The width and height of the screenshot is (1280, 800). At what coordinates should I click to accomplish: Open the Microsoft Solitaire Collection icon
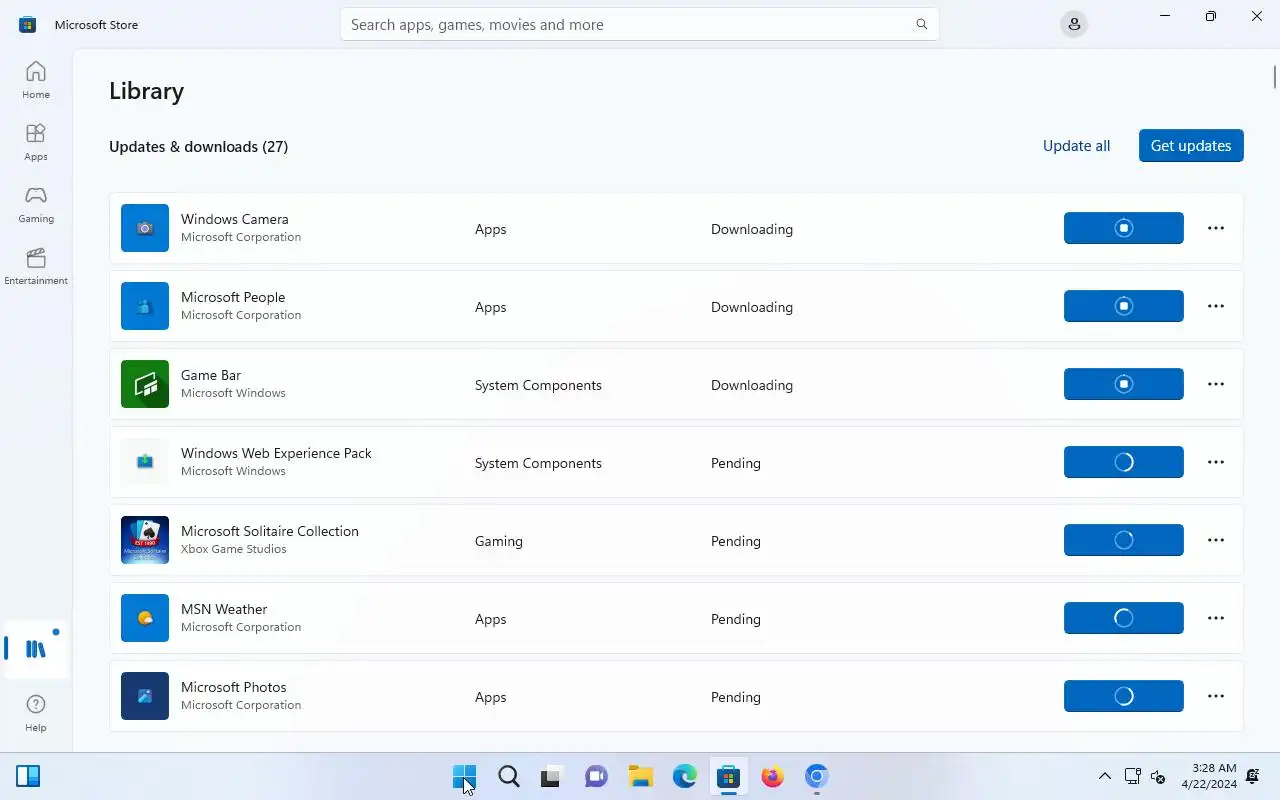coord(145,540)
